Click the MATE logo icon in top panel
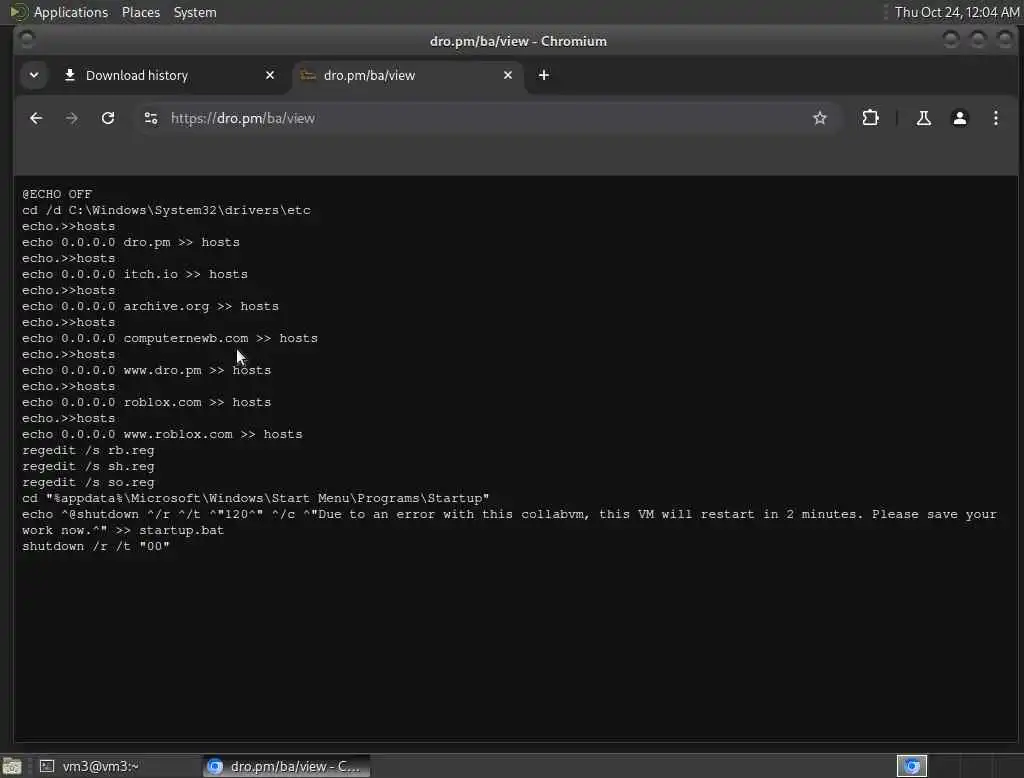This screenshot has height=778, width=1024. click(18, 12)
